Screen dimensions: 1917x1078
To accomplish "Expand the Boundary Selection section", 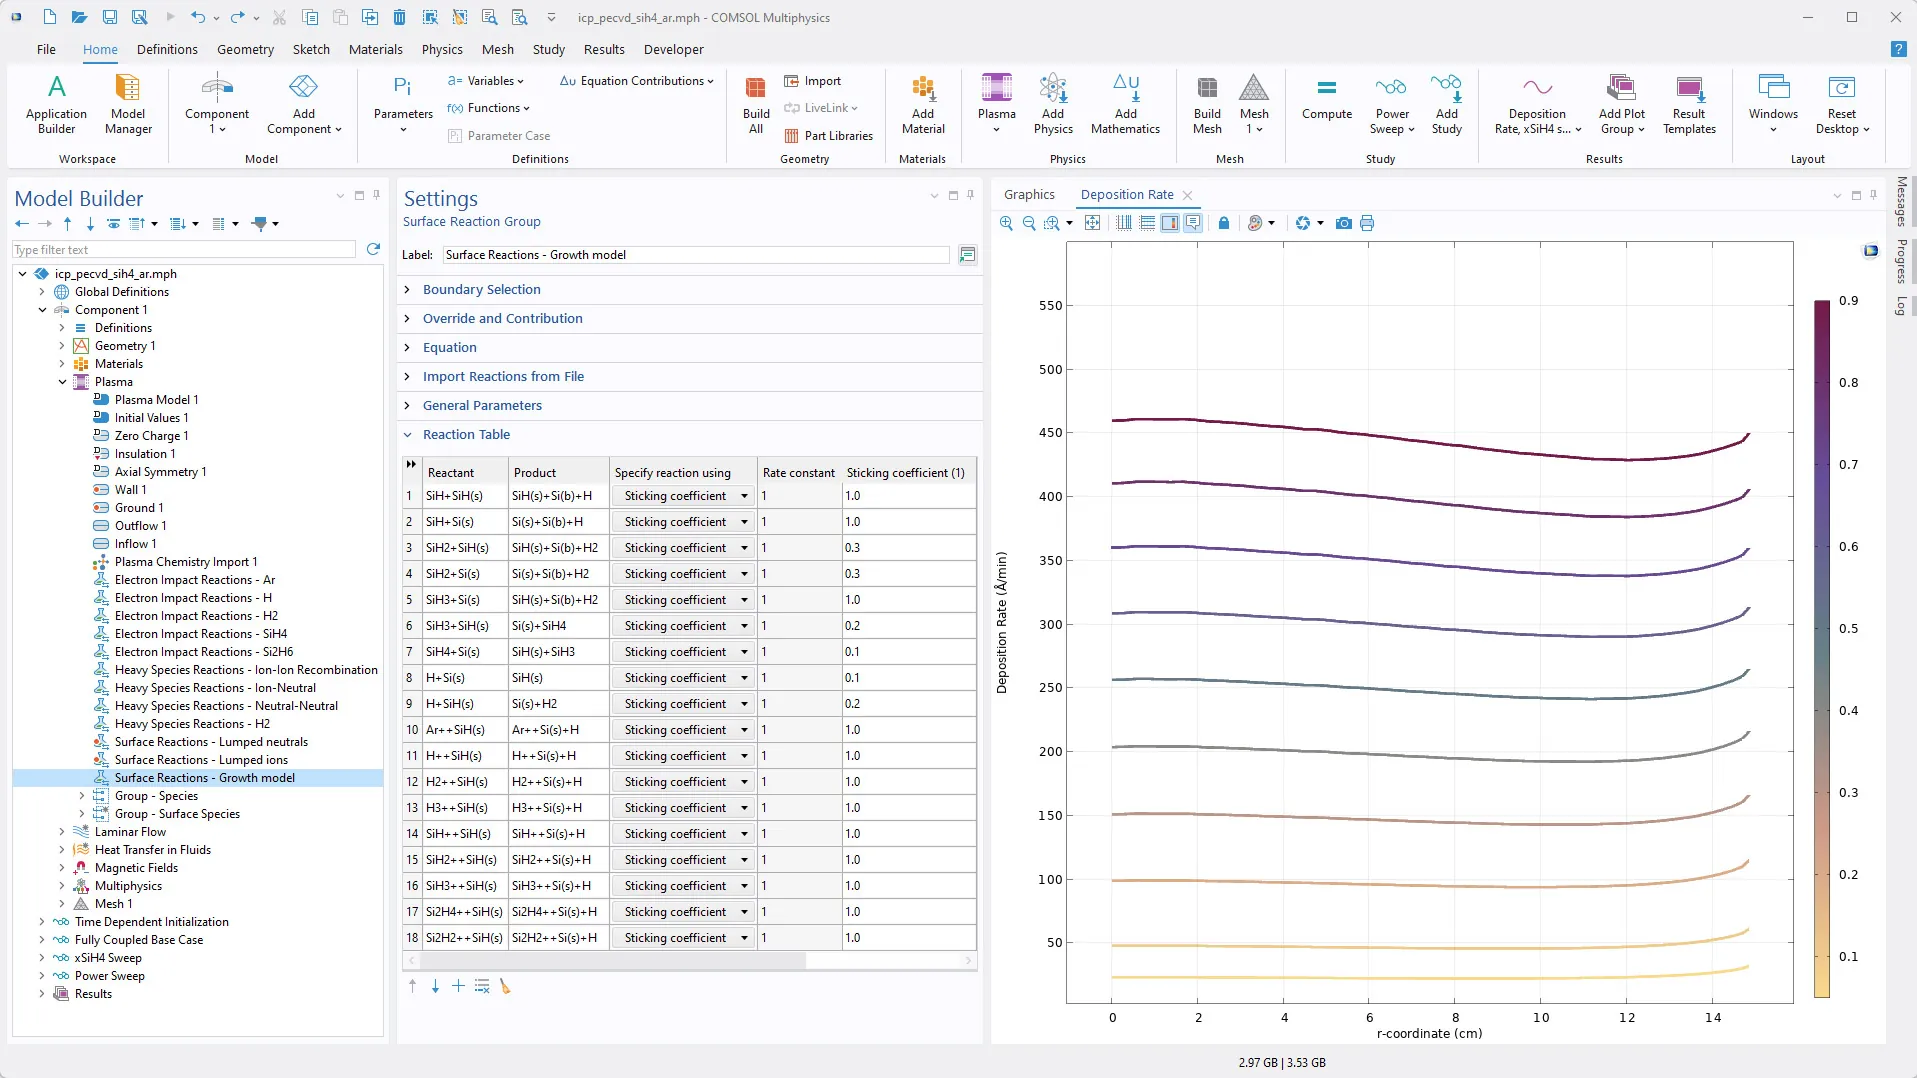I will tap(481, 289).
